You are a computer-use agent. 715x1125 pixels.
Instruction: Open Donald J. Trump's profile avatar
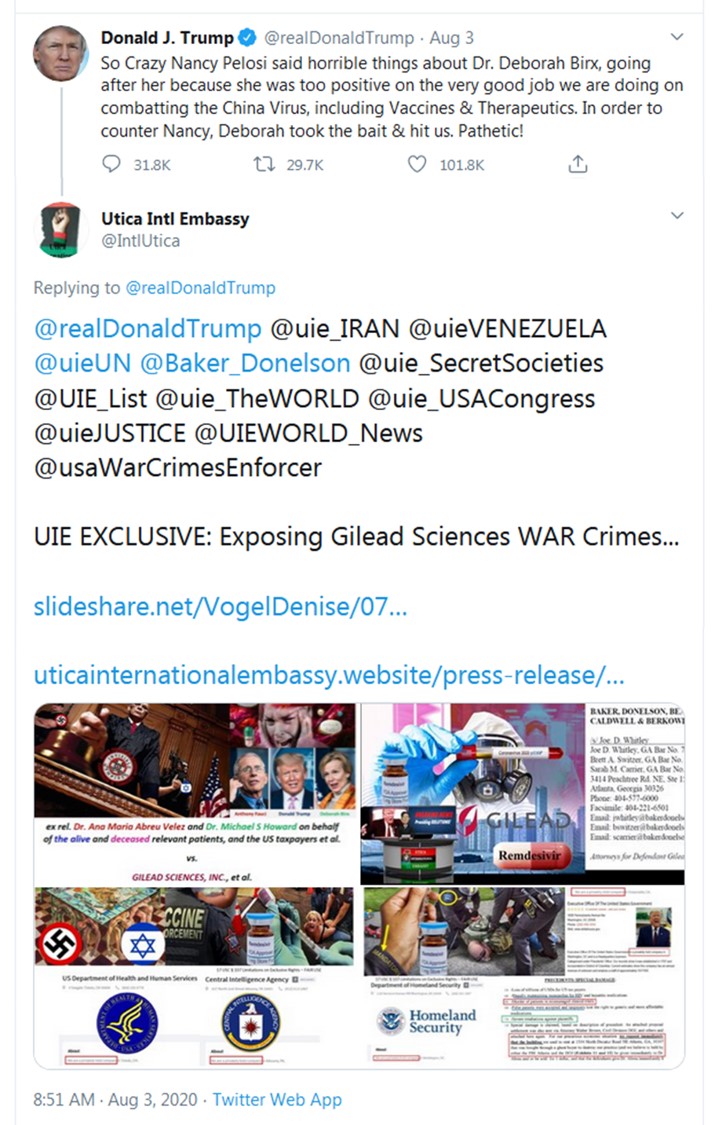(61, 53)
